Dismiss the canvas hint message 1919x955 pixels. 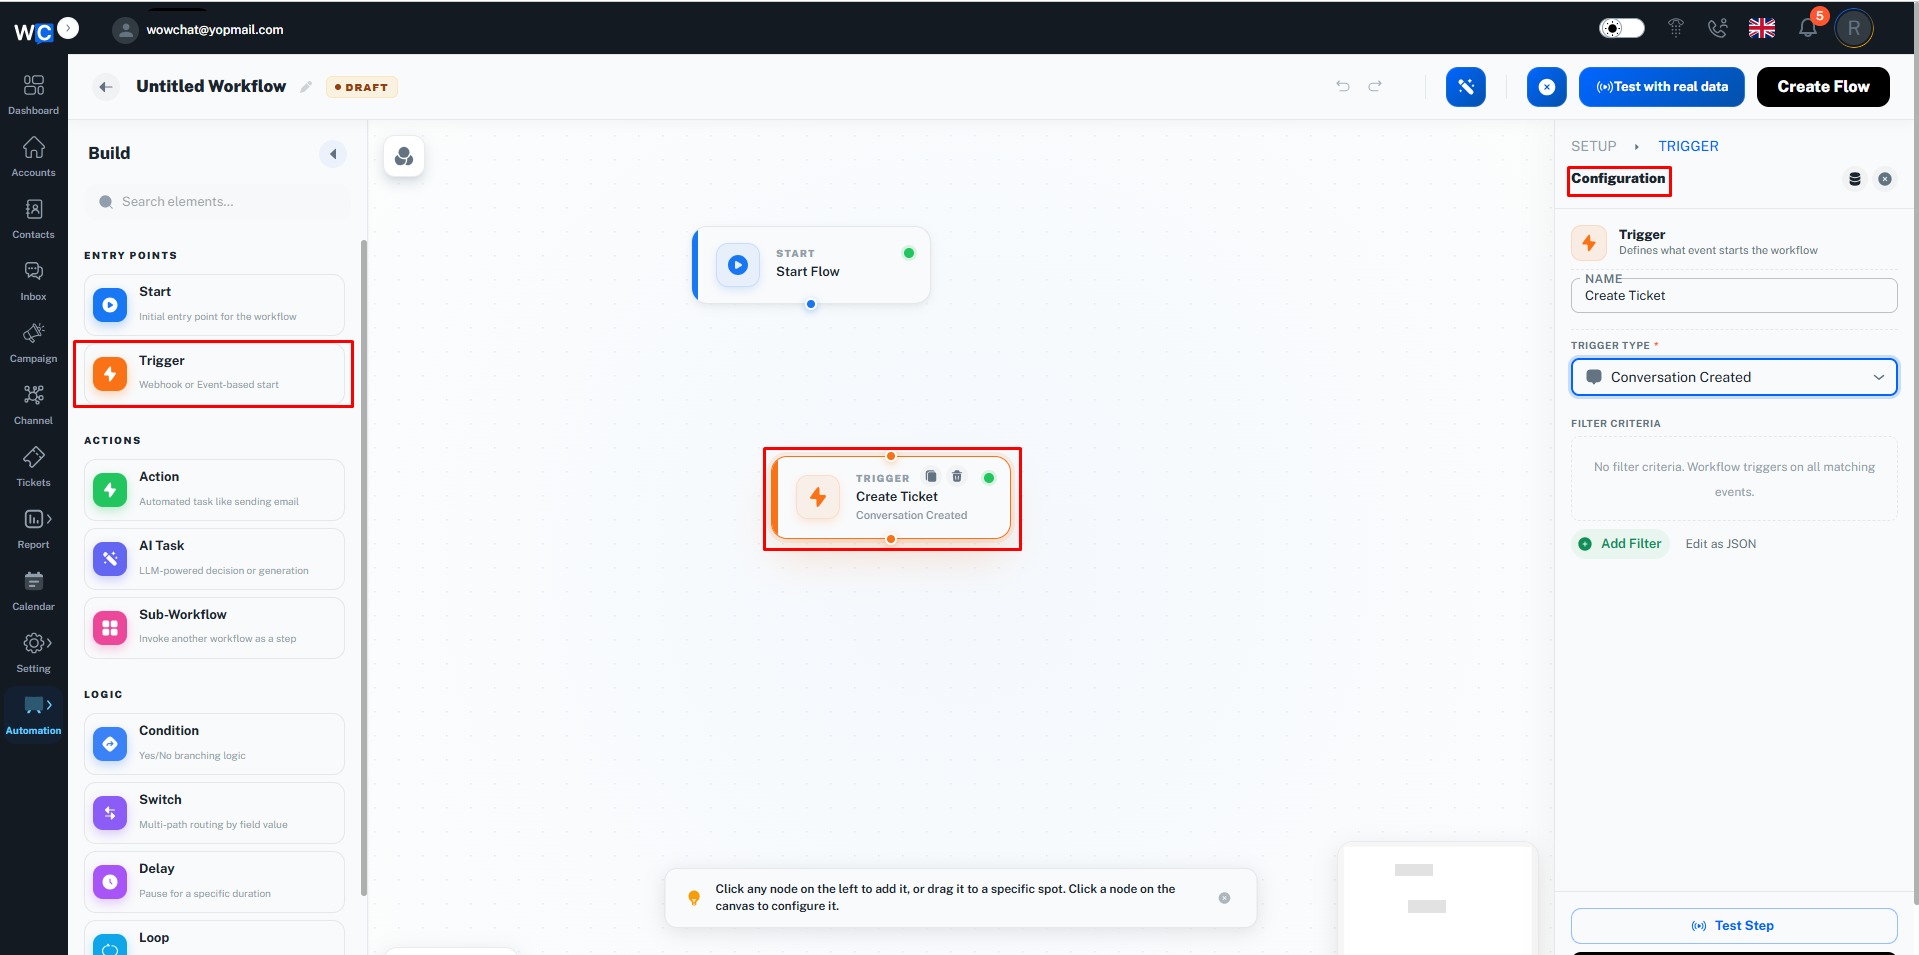1224,898
